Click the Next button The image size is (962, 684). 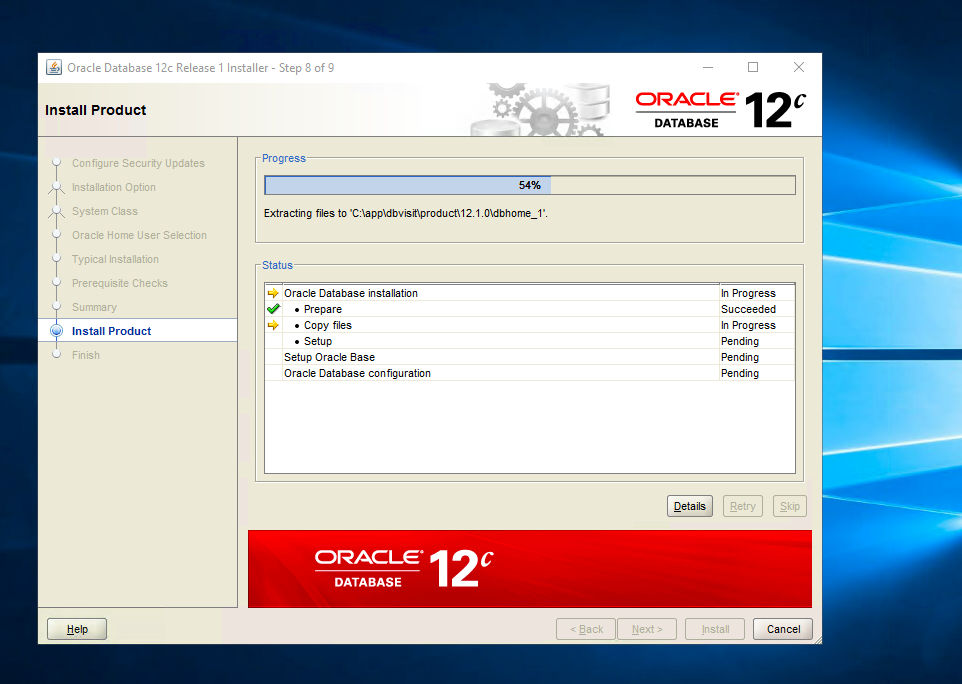coord(647,629)
